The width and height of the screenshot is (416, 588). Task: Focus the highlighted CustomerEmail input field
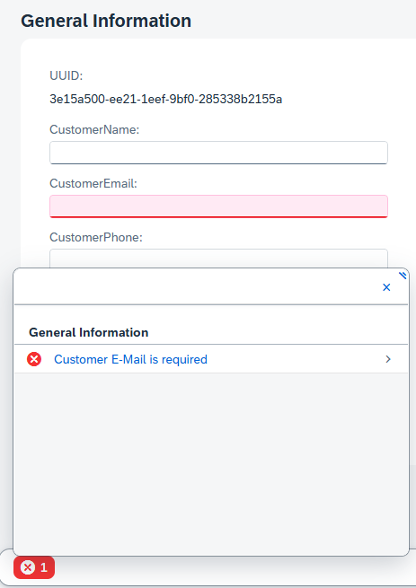(218, 206)
